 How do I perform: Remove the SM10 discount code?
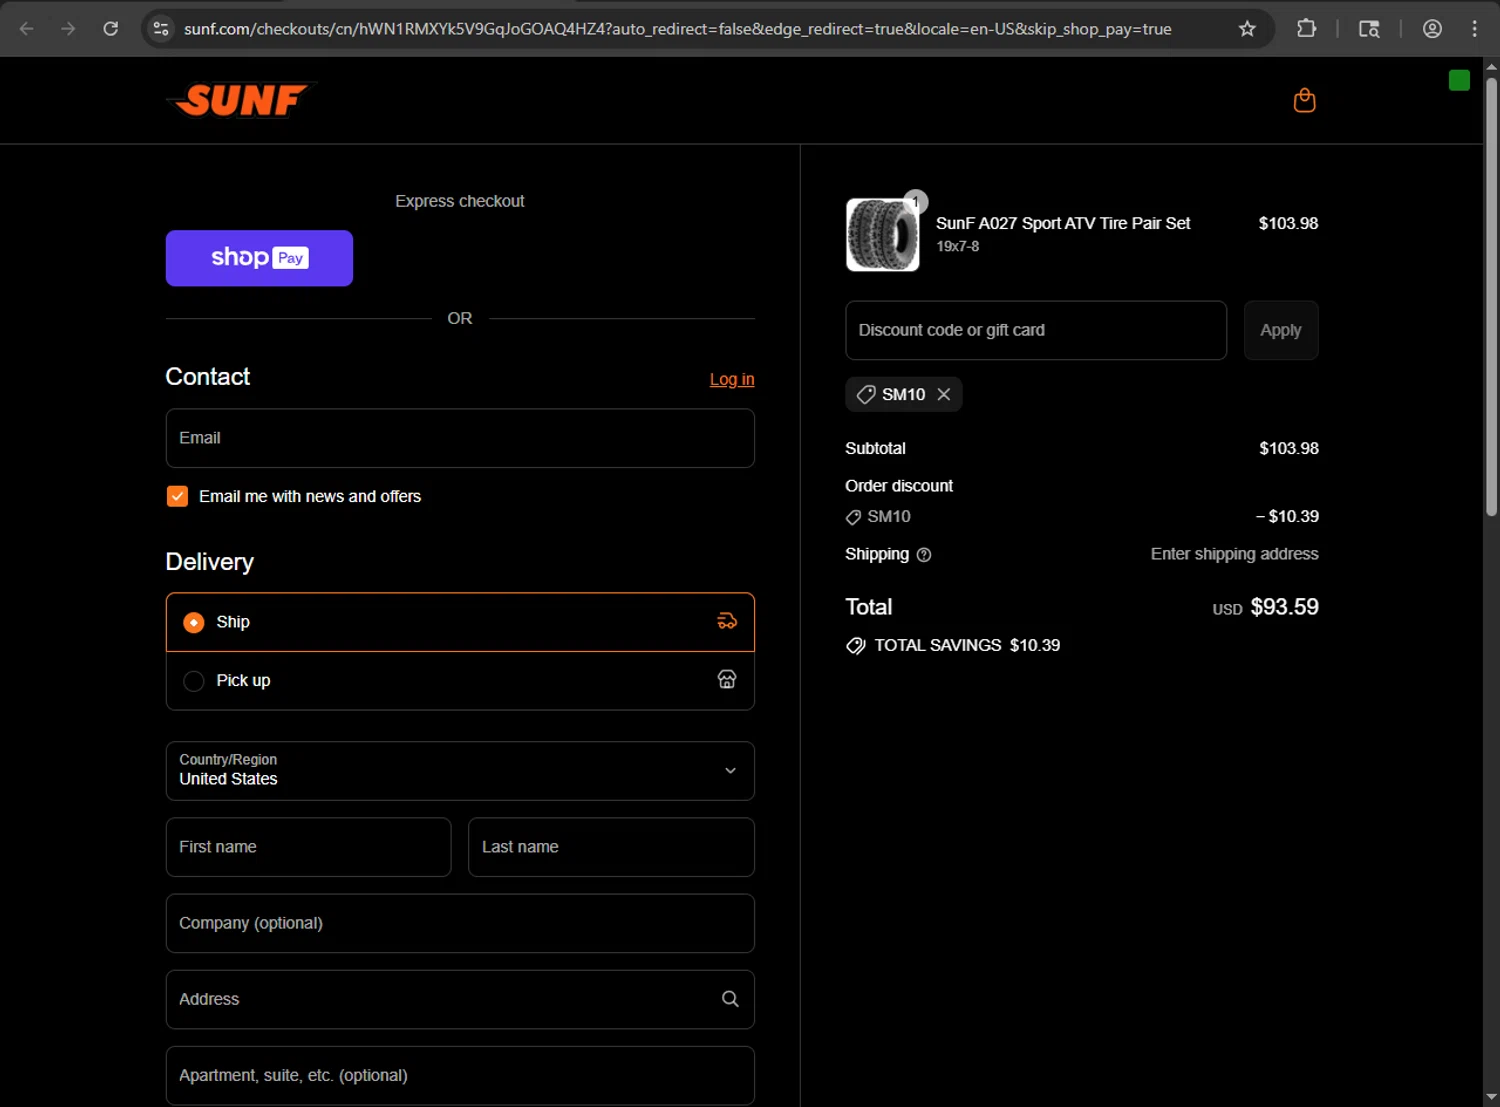coord(944,394)
